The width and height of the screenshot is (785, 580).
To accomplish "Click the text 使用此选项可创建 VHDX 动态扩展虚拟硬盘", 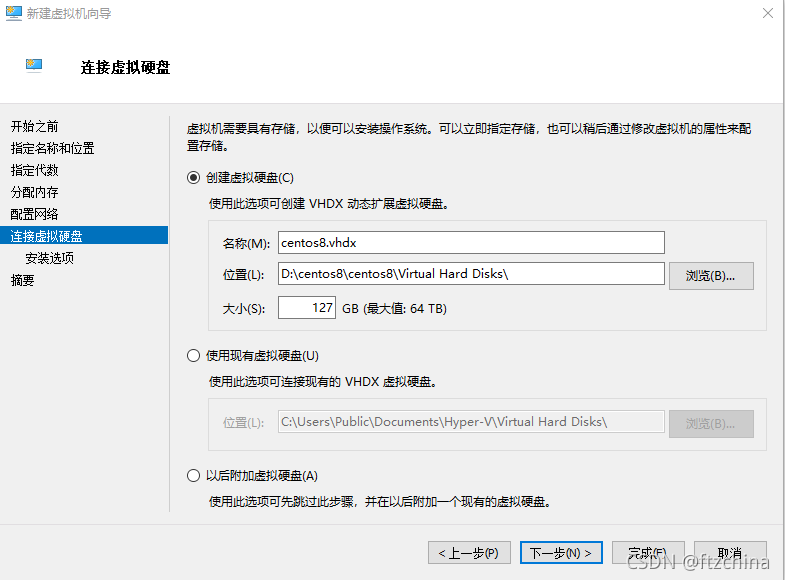I will (328, 204).
